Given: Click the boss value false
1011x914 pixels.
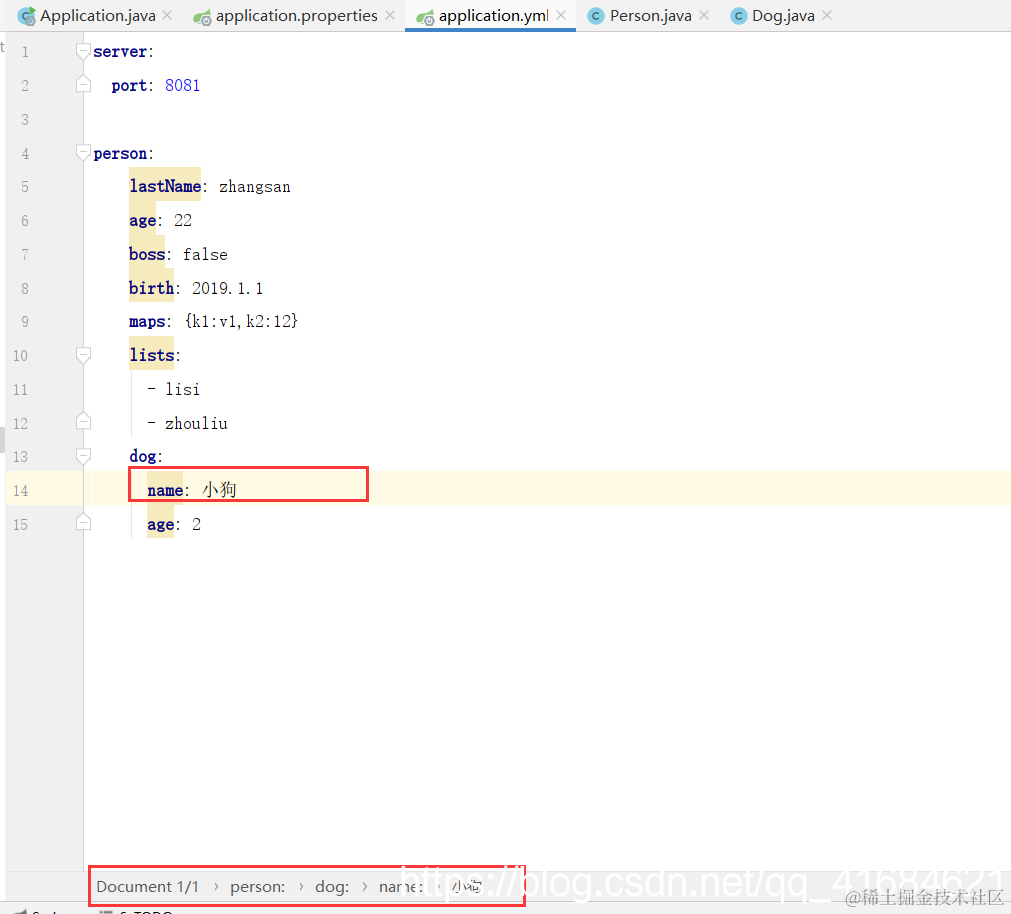Looking at the screenshot, I should [x=205, y=255].
